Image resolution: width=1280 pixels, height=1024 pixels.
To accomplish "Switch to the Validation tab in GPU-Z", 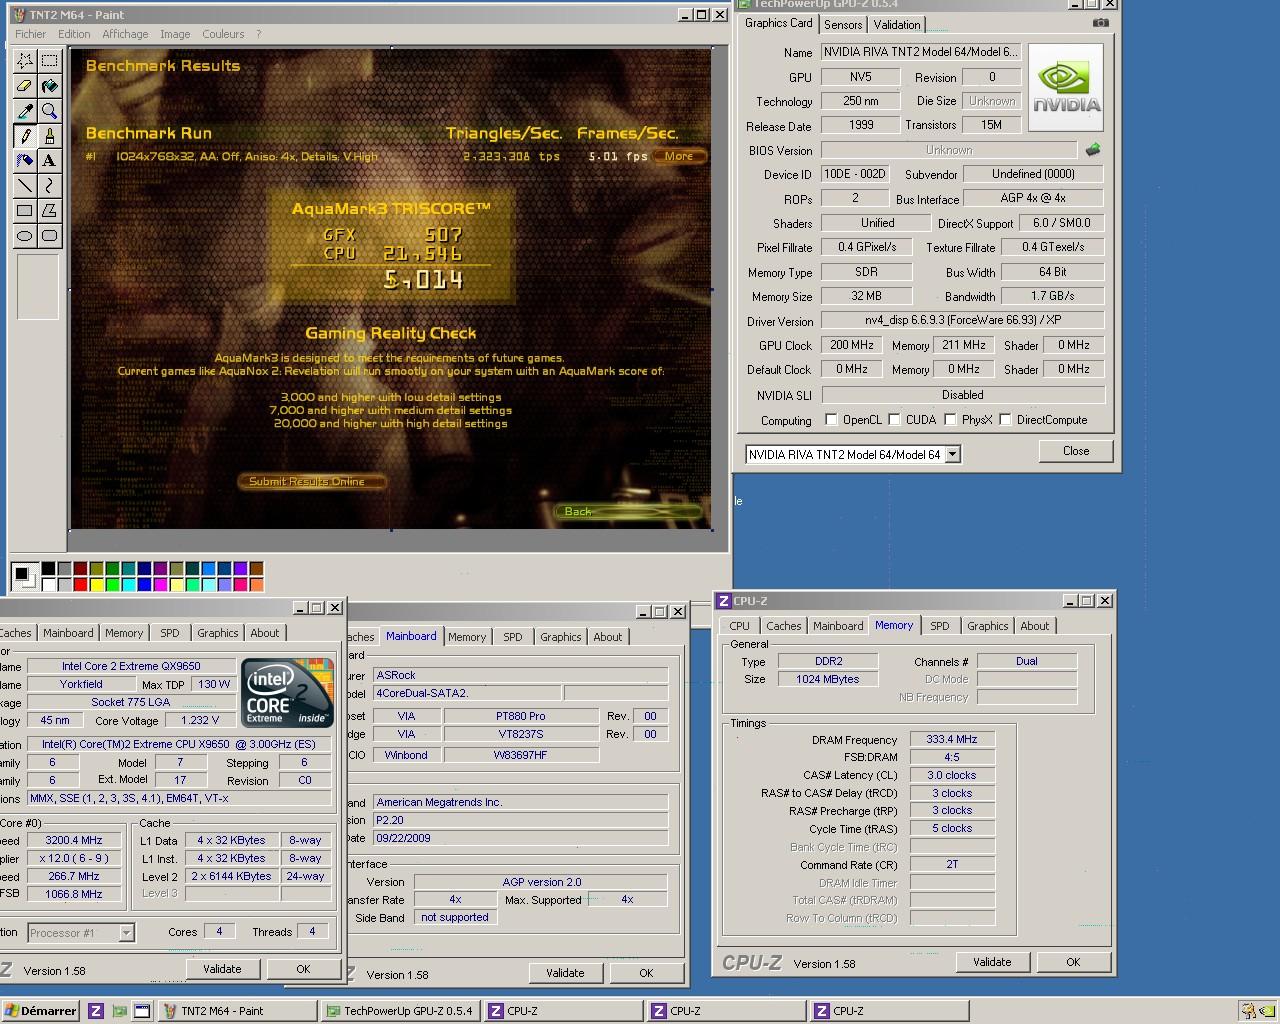I will click(897, 25).
